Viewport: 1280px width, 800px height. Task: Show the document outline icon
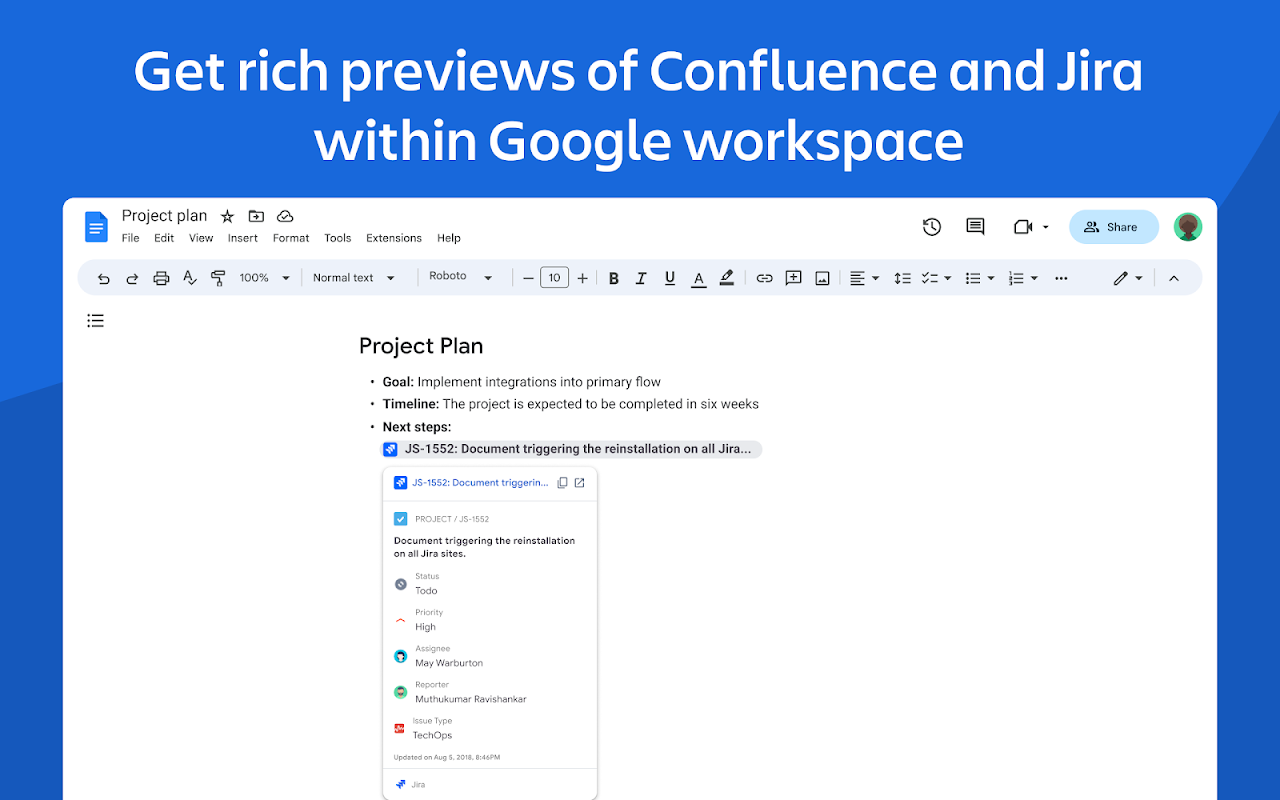[95, 321]
